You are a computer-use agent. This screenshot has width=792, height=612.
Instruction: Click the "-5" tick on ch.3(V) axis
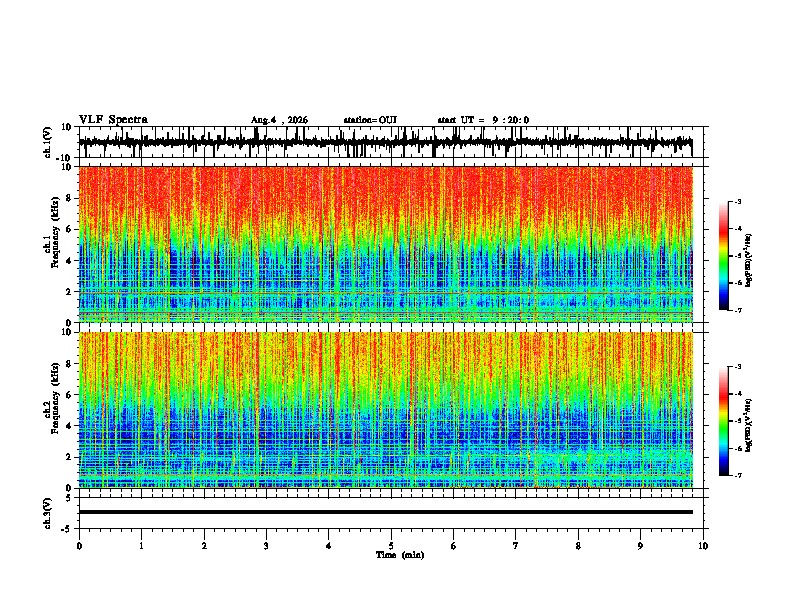click(67, 529)
